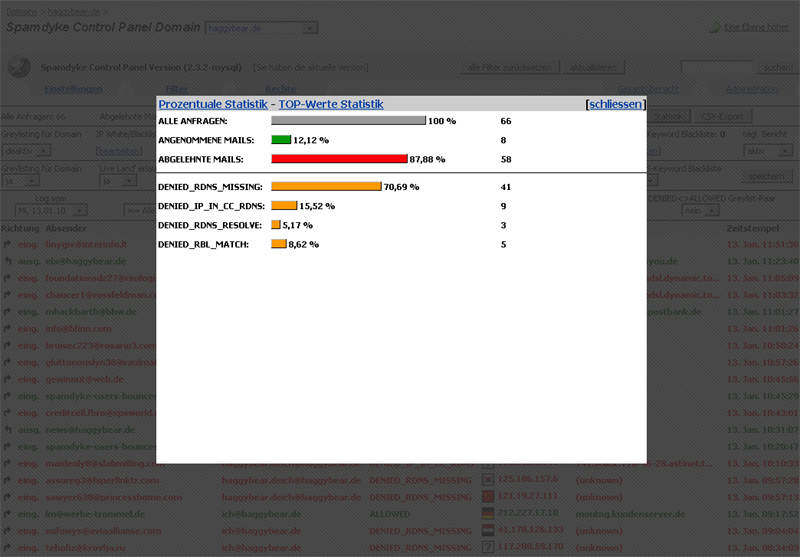Viewport: 800px width, 557px height.
Task: Open the haggybear.de domain dropdown
Action: [261, 28]
